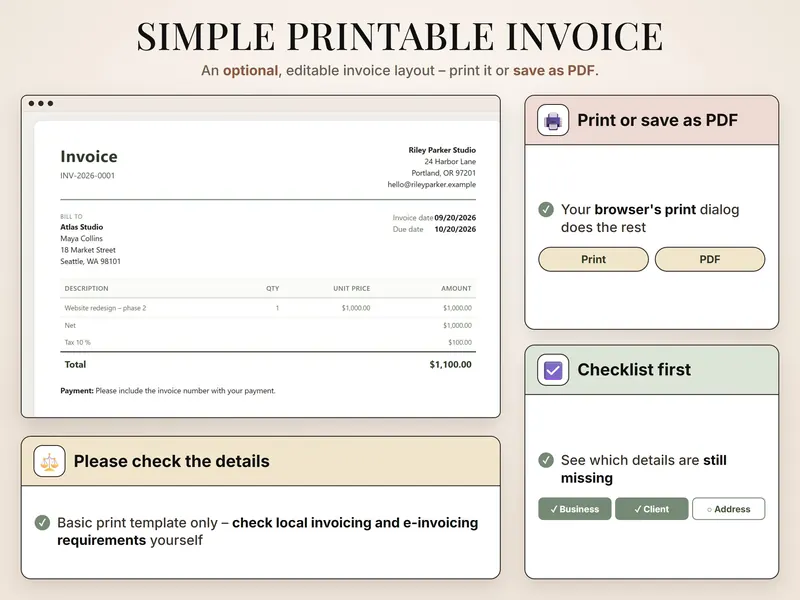The image size is (800, 600).
Task: Click the due date 10/20/2026
Action: [x=455, y=229]
